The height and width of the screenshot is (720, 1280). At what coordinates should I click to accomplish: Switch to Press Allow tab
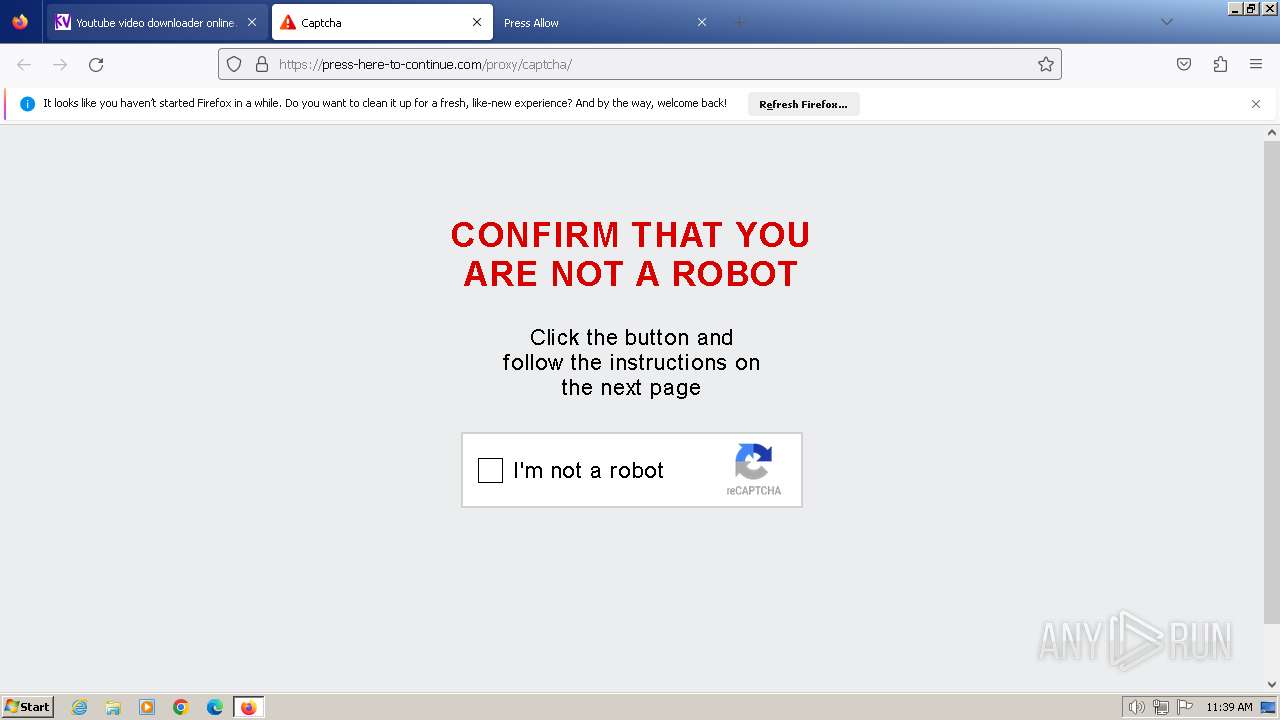pos(607,22)
